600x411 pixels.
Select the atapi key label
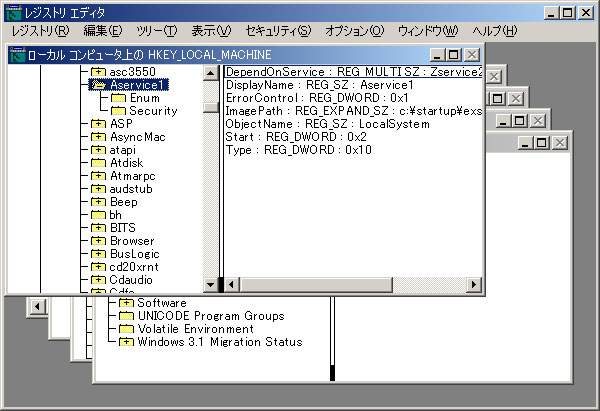(122, 150)
